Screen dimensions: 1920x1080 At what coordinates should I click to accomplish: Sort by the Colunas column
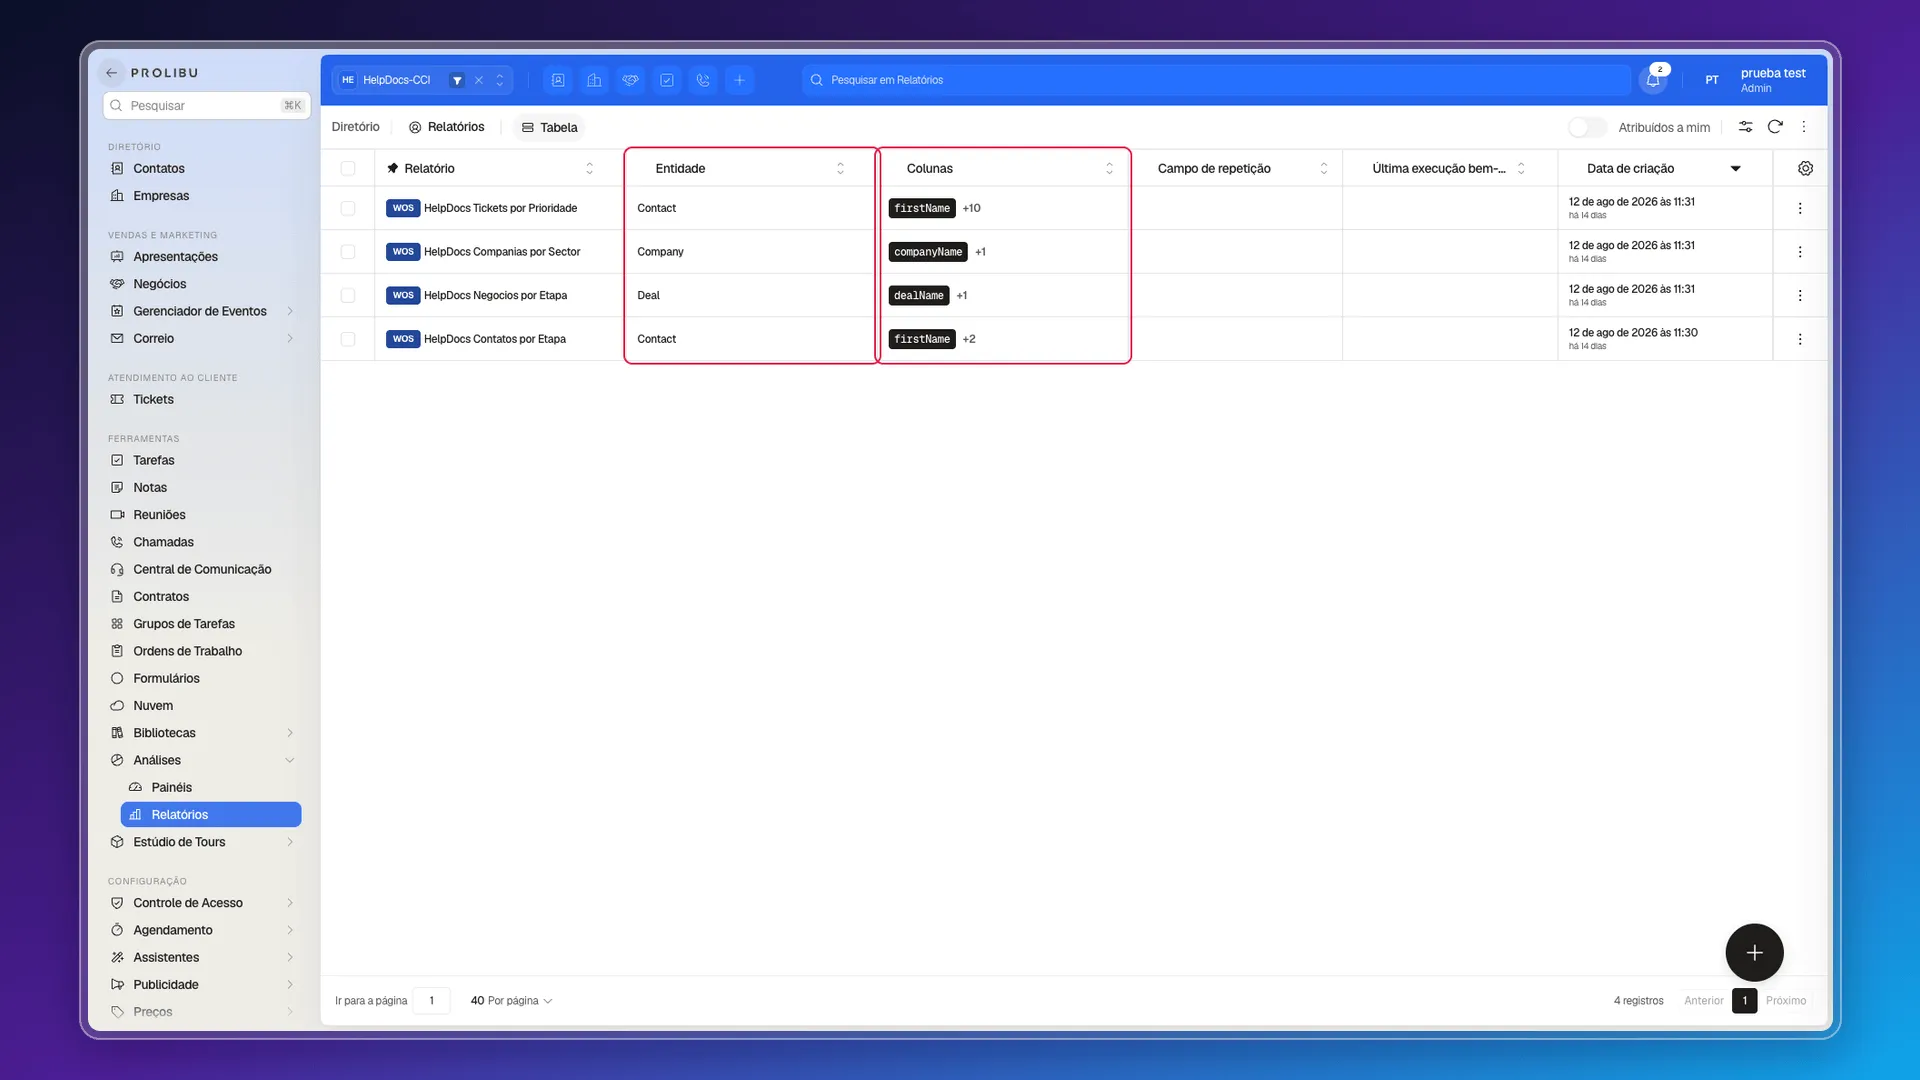pos(1109,168)
